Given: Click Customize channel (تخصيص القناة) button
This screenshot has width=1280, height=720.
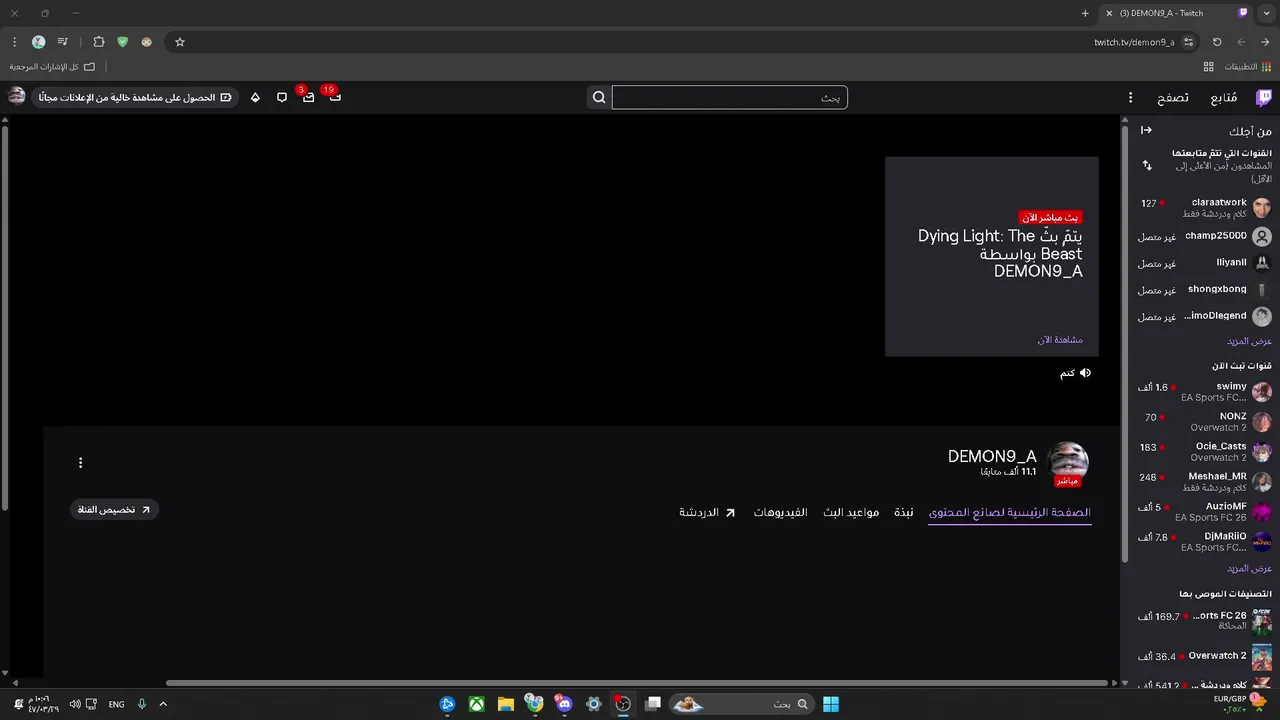Looking at the screenshot, I should click(x=115, y=510).
